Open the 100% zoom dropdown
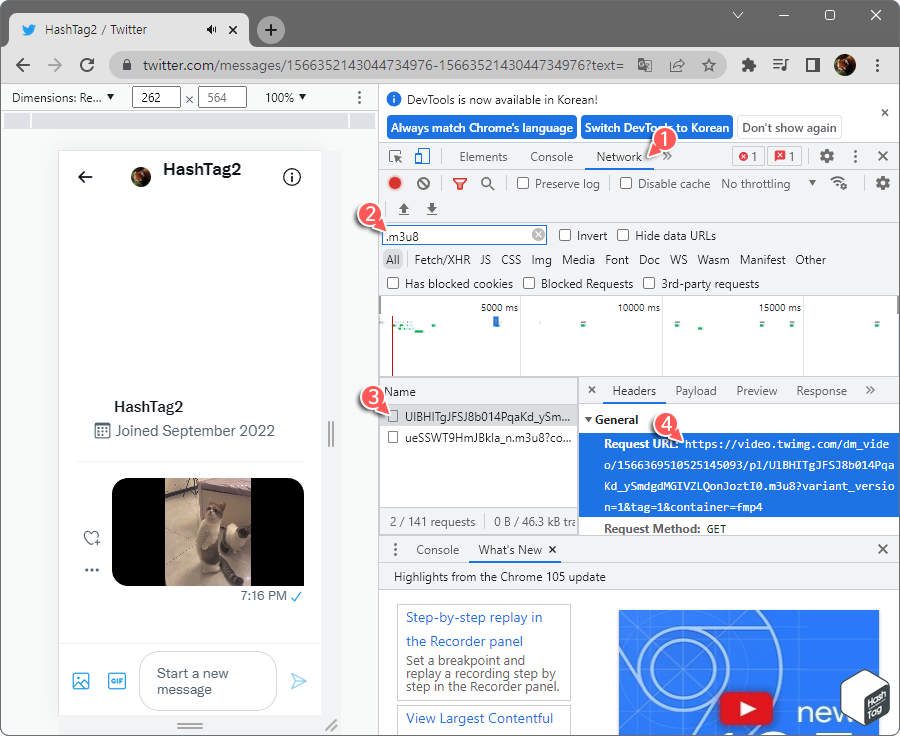900x736 pixels. click(285, 98)
